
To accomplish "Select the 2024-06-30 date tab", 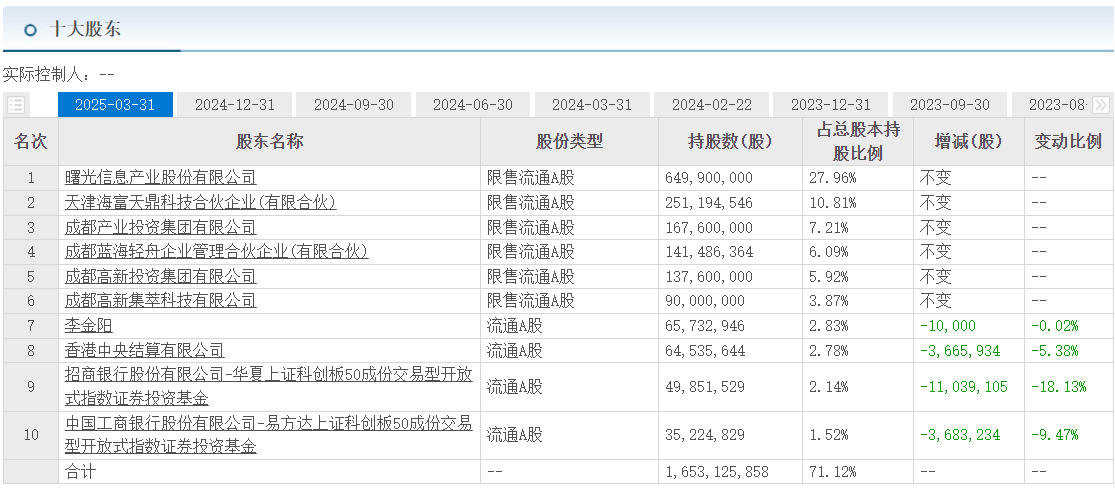I will pos(472,105).
